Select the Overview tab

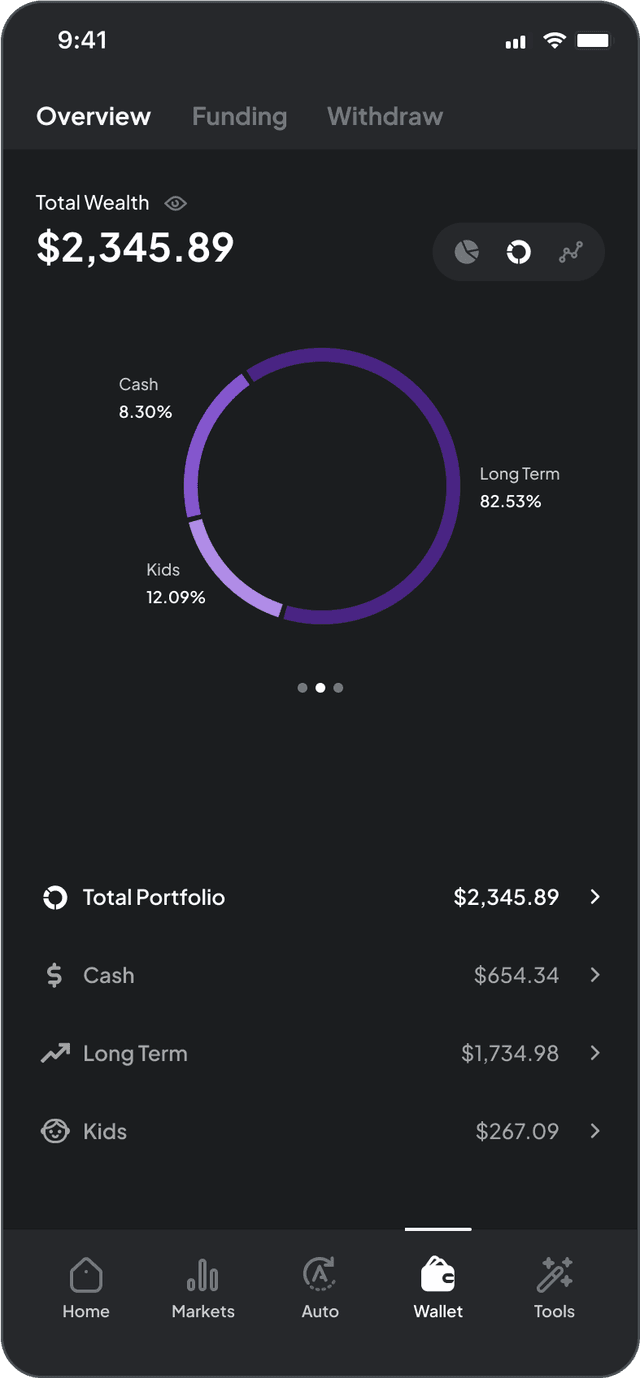pyautogui.click(x=93, y=116)
